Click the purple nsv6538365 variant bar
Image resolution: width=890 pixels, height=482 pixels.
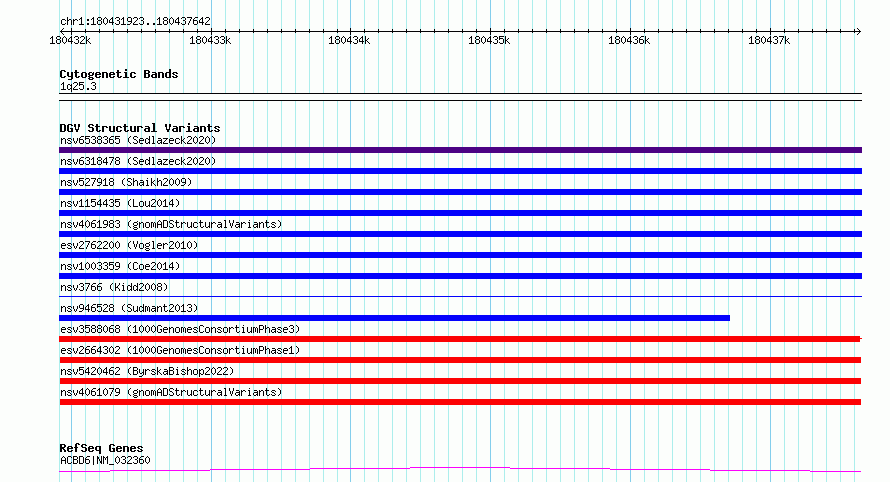(x=460, y=150)
